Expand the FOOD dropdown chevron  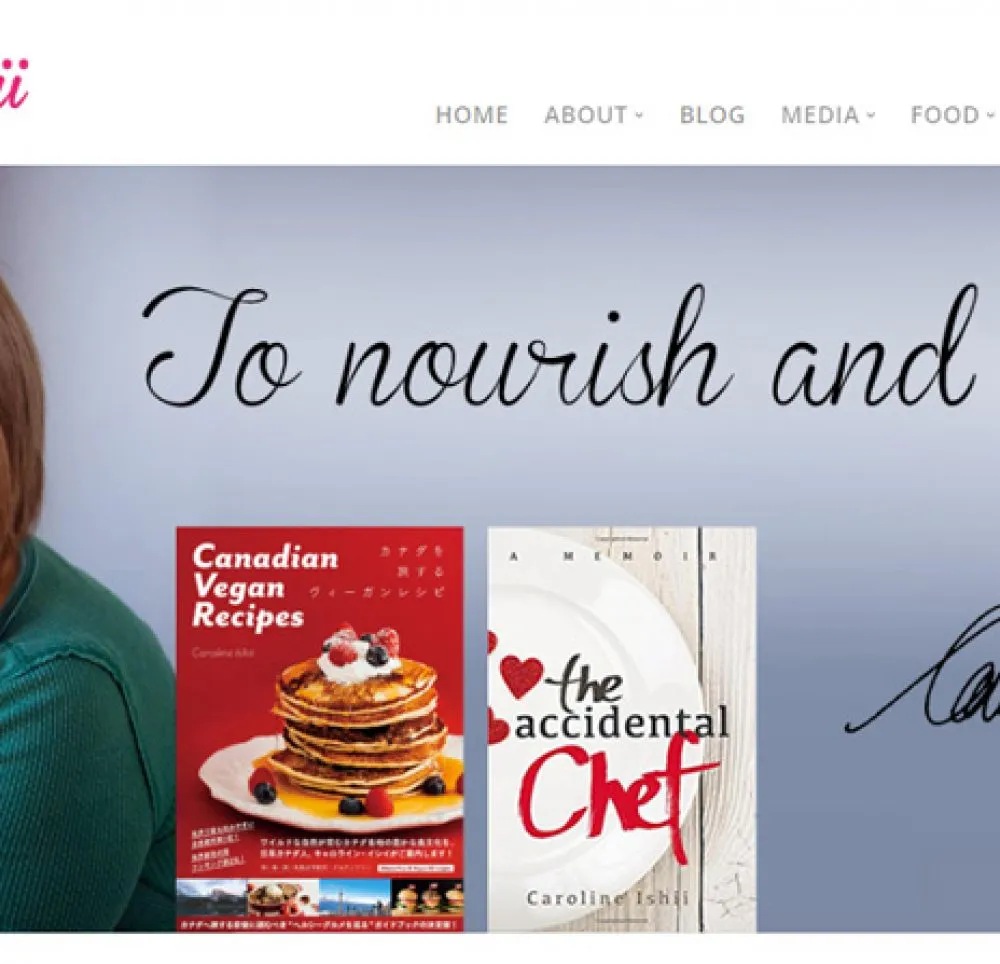990,116
